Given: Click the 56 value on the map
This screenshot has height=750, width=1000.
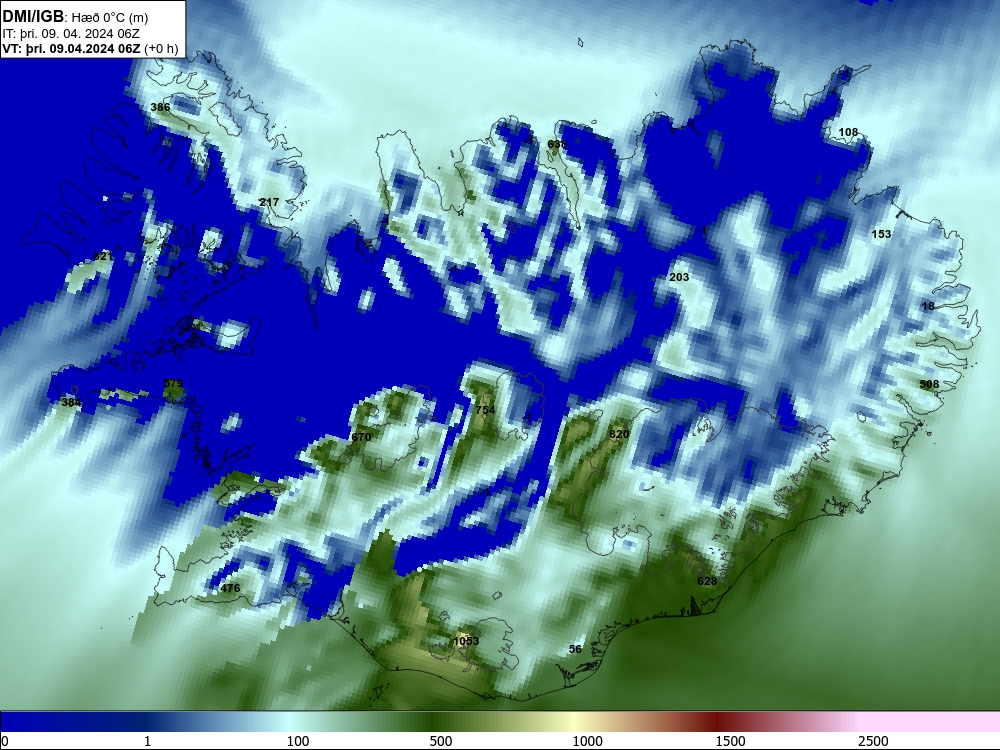Looking at the screenshot, I should tap(575, 649).
